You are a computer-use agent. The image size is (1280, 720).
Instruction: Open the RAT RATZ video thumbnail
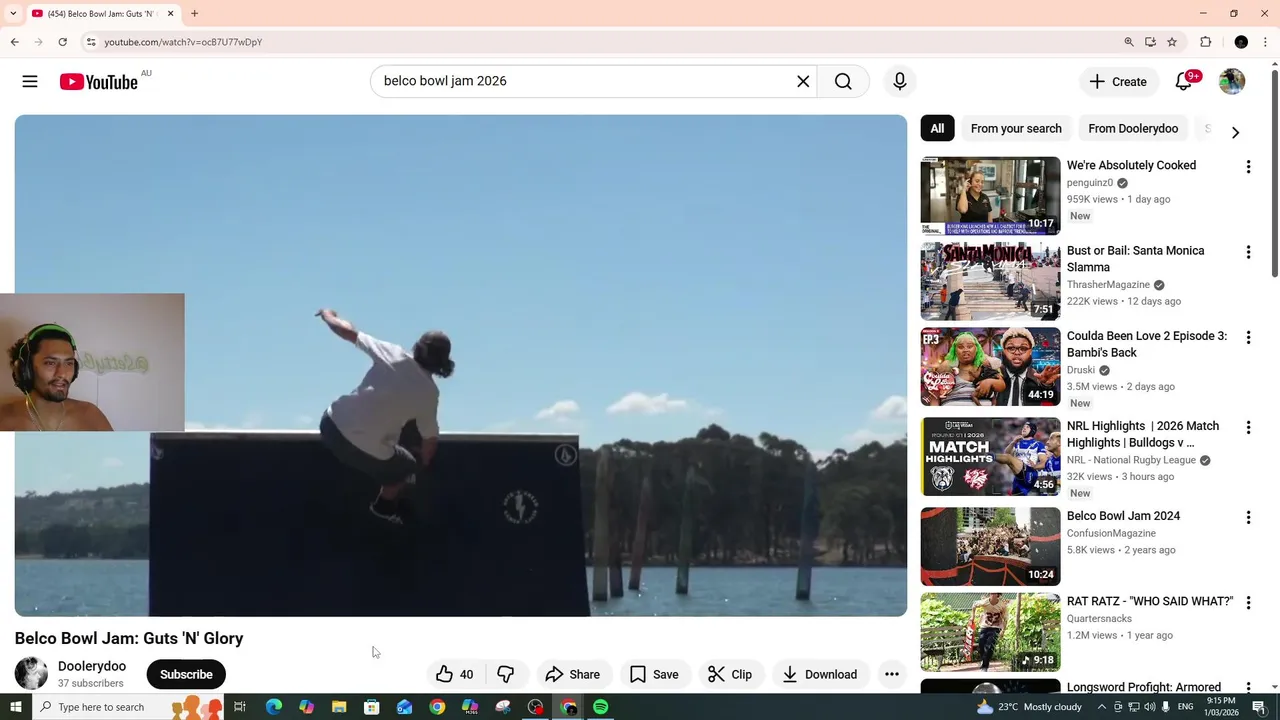tap(990, 632)
